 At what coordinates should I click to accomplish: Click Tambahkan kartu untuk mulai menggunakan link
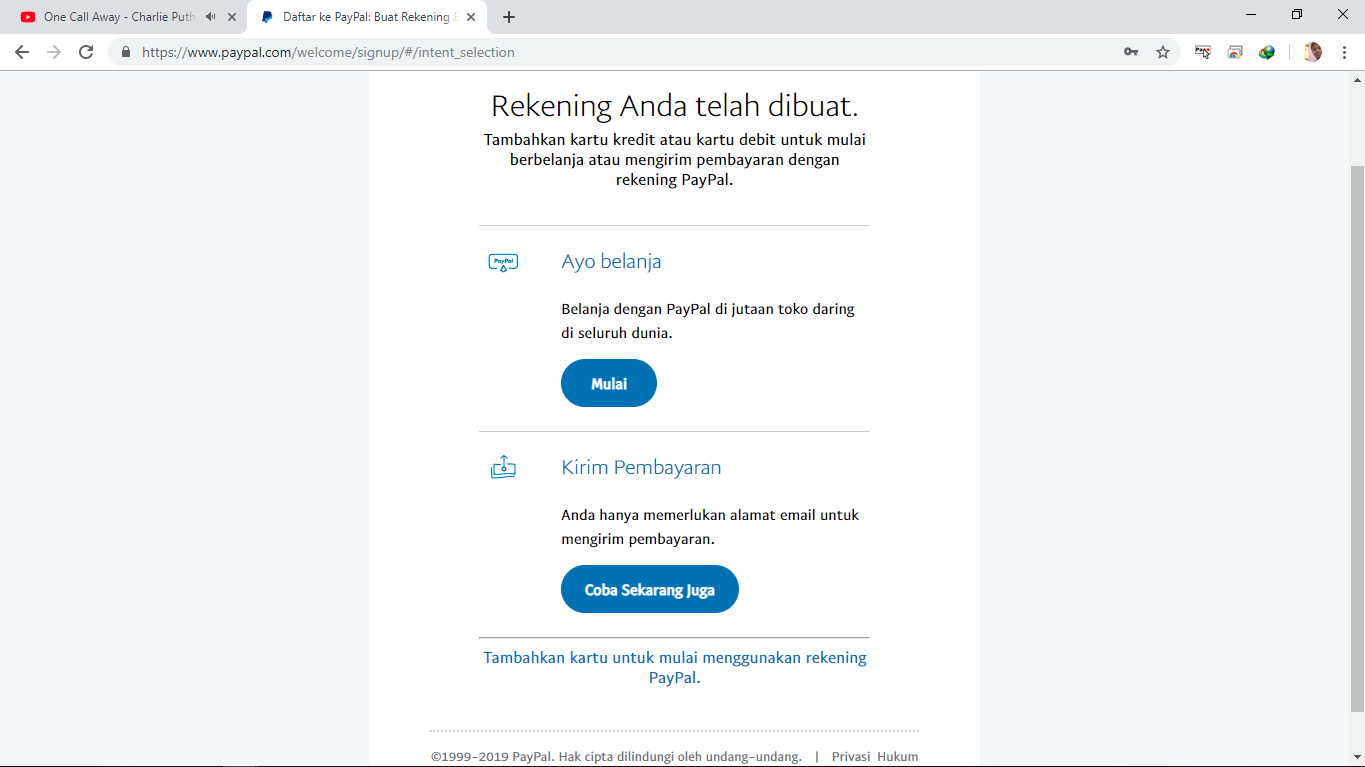(675, 667)
